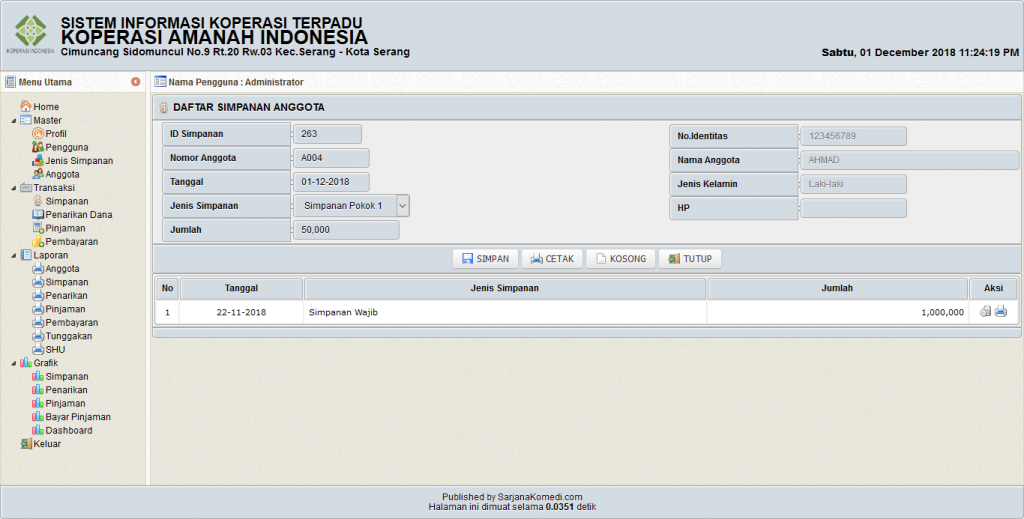Open the Home menu item

46,106
